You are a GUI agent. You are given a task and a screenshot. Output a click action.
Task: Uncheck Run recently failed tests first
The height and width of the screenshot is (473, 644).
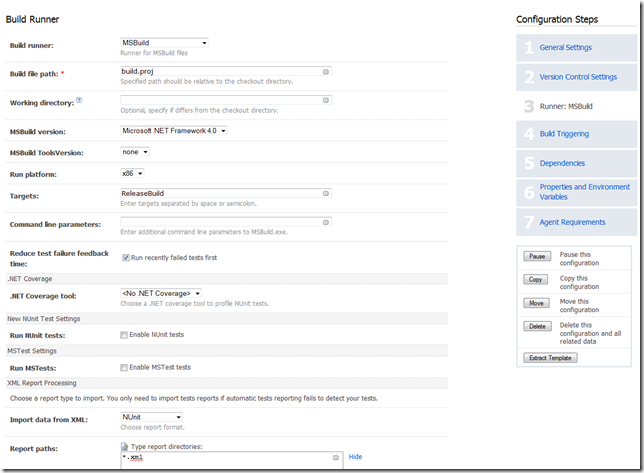[x=126, y=258]
